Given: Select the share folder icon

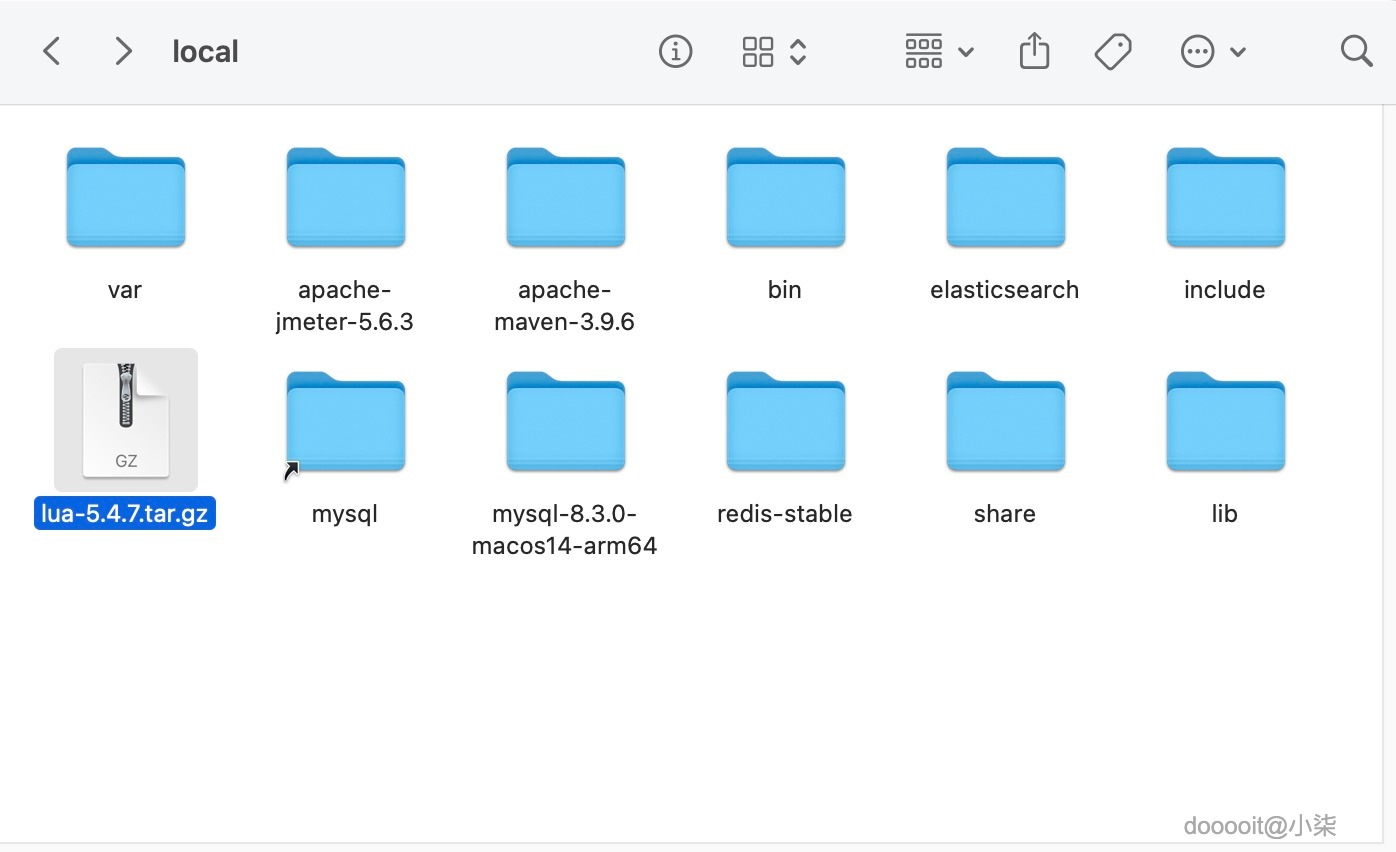Looking at the screenshot, I should point(1006,421).
